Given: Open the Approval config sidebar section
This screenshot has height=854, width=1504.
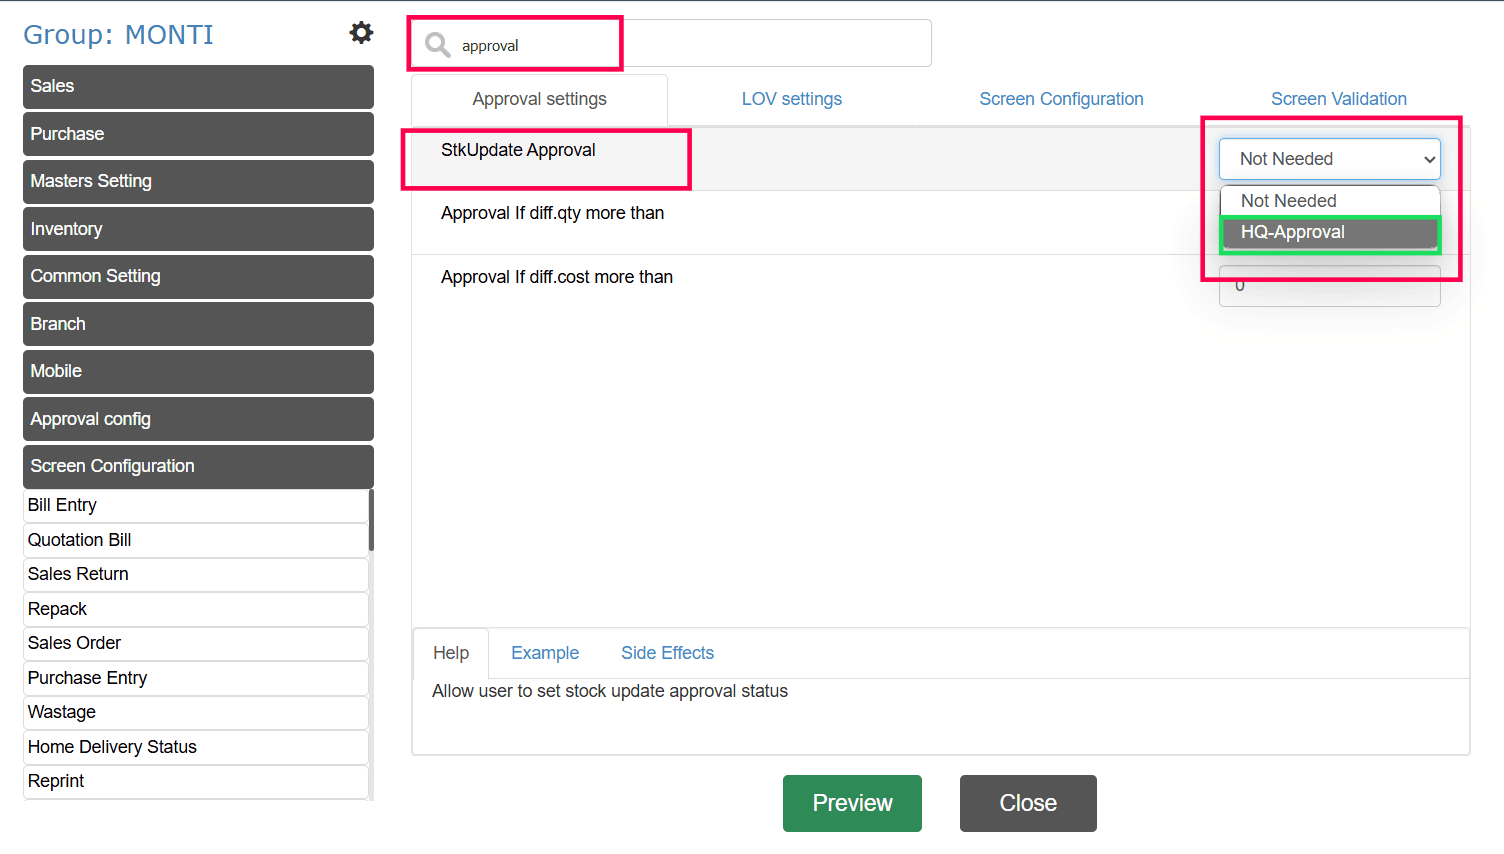Looking at the screenshot, I should [x=198, y=419].
